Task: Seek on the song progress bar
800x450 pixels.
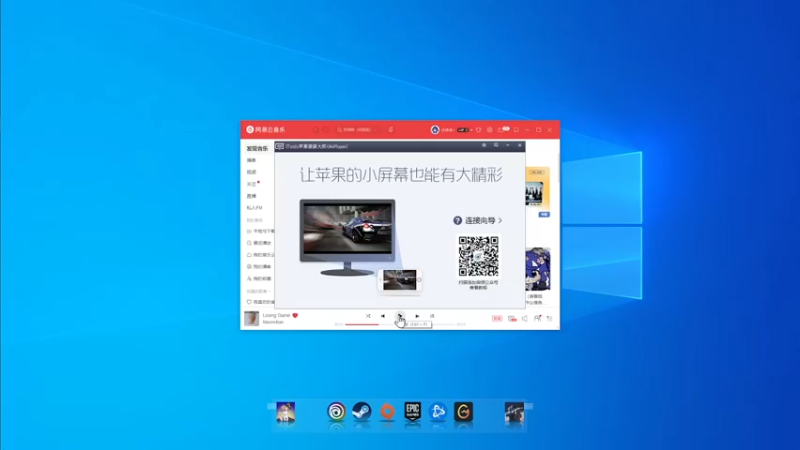Action: (x=399, y=324)
